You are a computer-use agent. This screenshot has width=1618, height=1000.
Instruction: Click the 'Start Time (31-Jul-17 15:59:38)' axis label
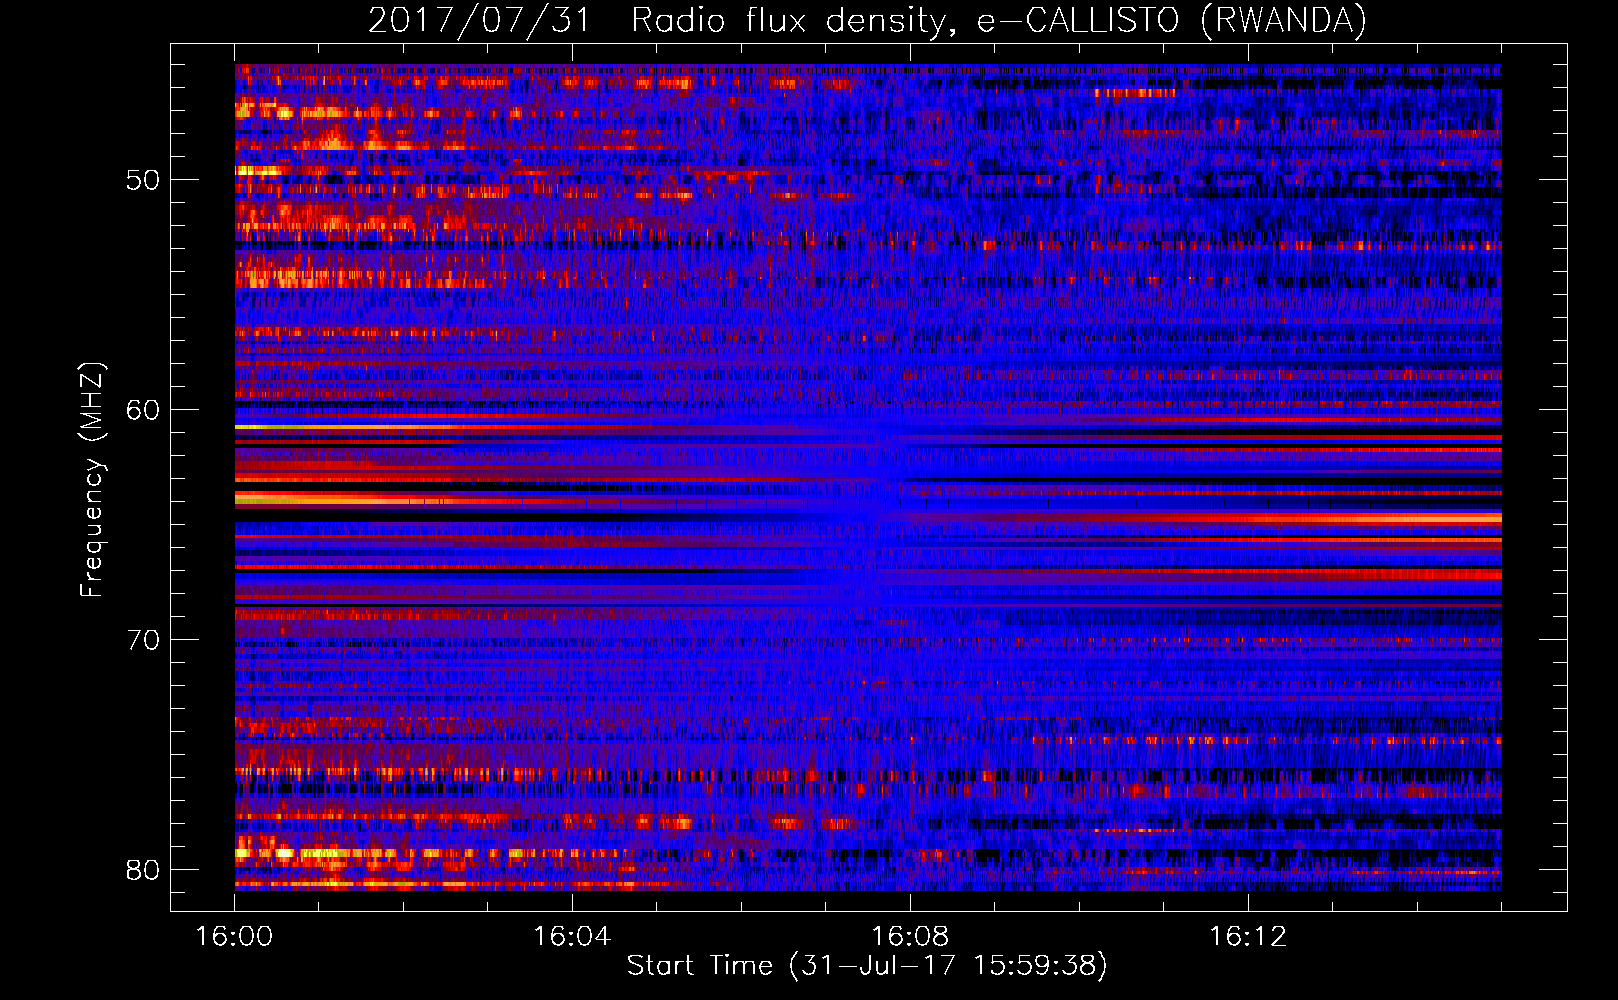pos(867,965)
